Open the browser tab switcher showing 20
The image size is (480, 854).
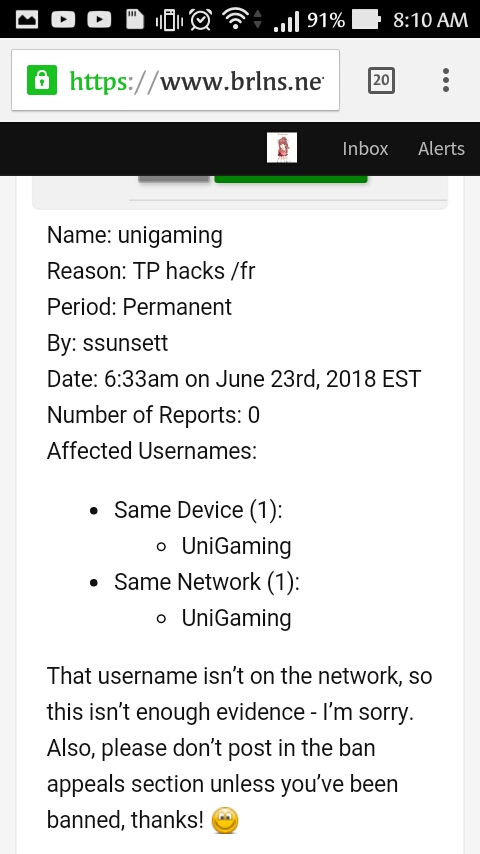coord(381,81)
